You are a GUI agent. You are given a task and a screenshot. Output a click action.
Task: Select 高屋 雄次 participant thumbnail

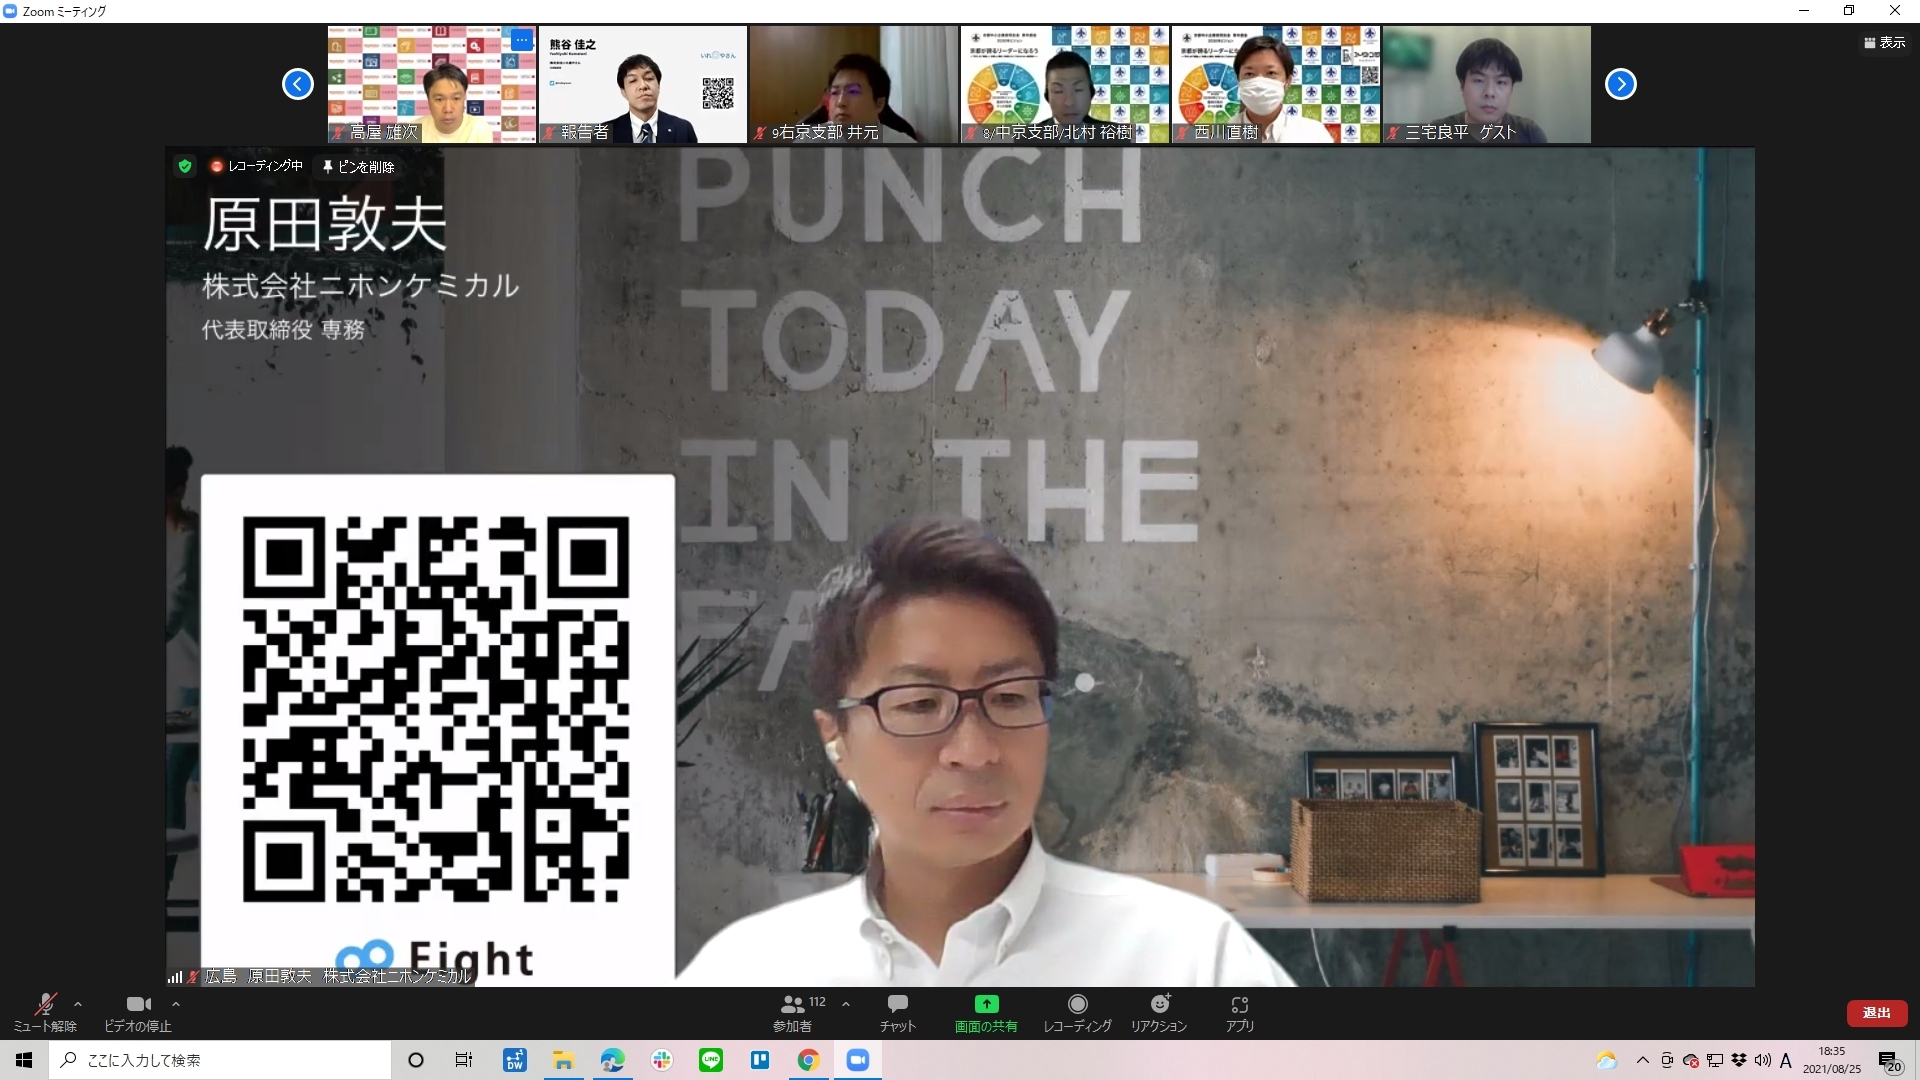coord(432,84)
